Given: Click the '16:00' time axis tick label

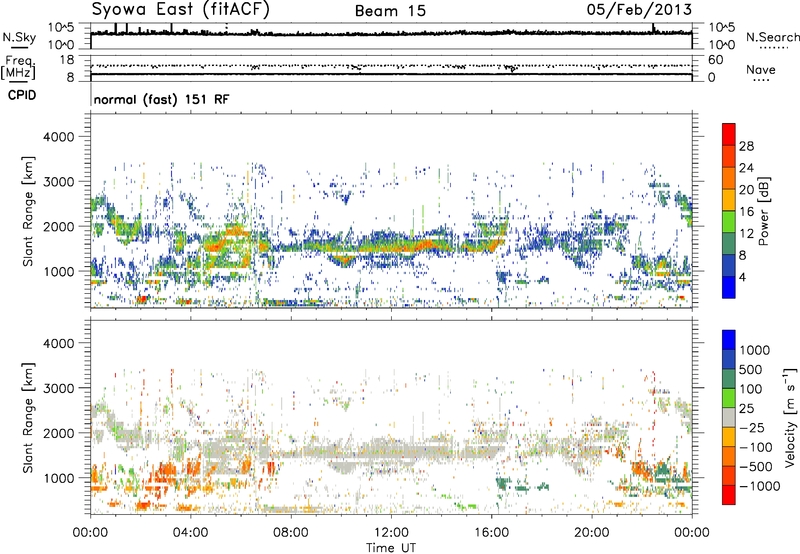Looking at the screenshot, I should [x=491, y=533].
